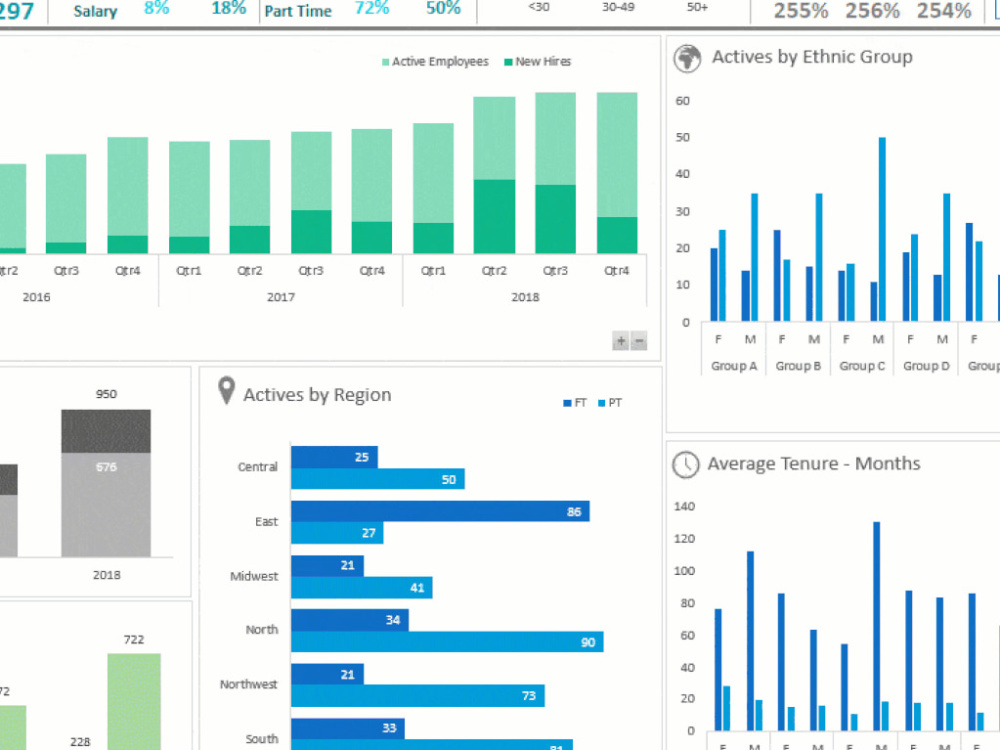The height and width of the screenshot is (750, 1000).
Task: Click the 2018 Qtr2 stacked bar
Action: [494, 175]
